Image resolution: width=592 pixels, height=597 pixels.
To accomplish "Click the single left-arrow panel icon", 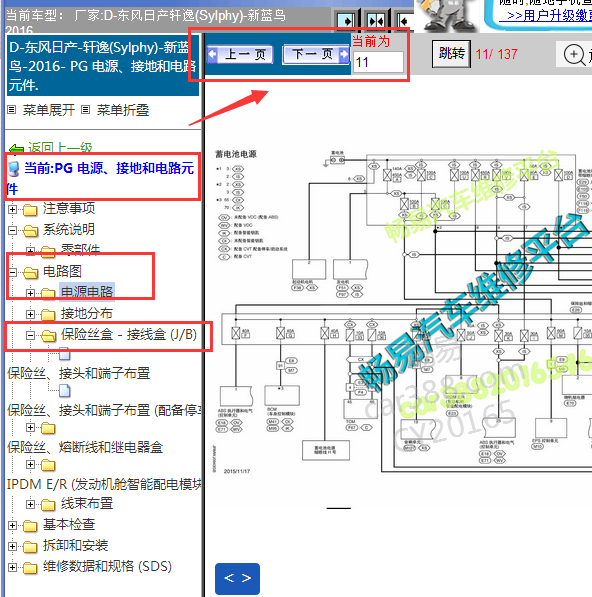I will [405, 21].
